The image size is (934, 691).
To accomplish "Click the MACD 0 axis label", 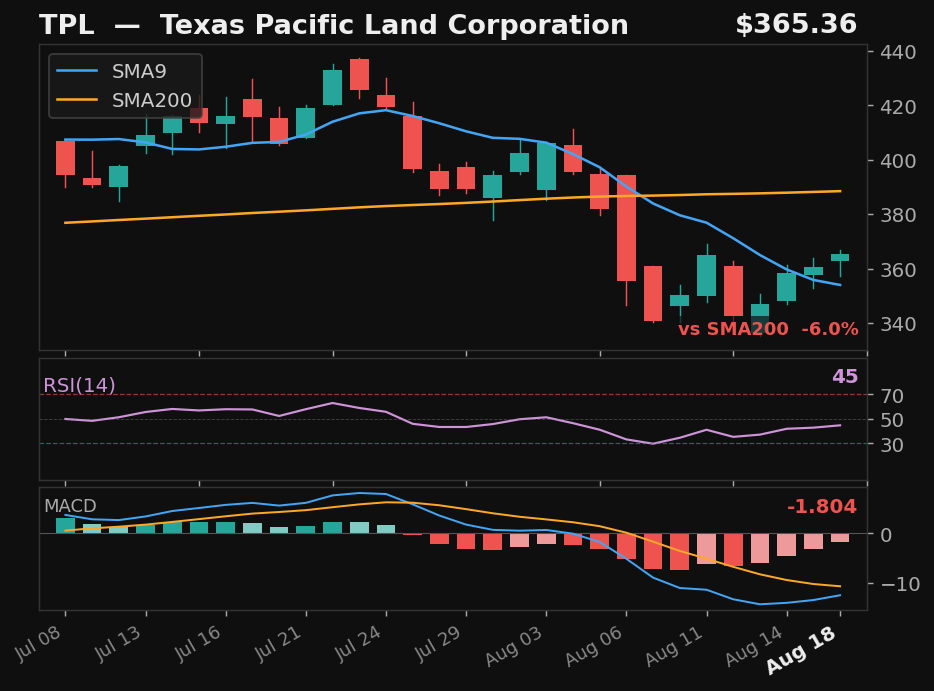I will point(886,535).
